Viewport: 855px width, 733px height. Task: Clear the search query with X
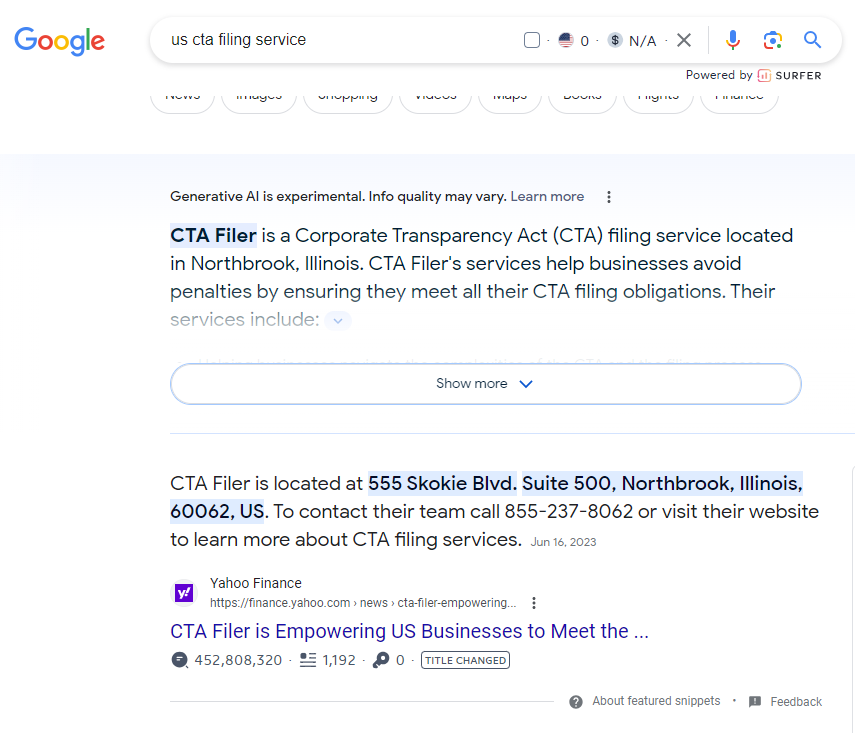684,40
